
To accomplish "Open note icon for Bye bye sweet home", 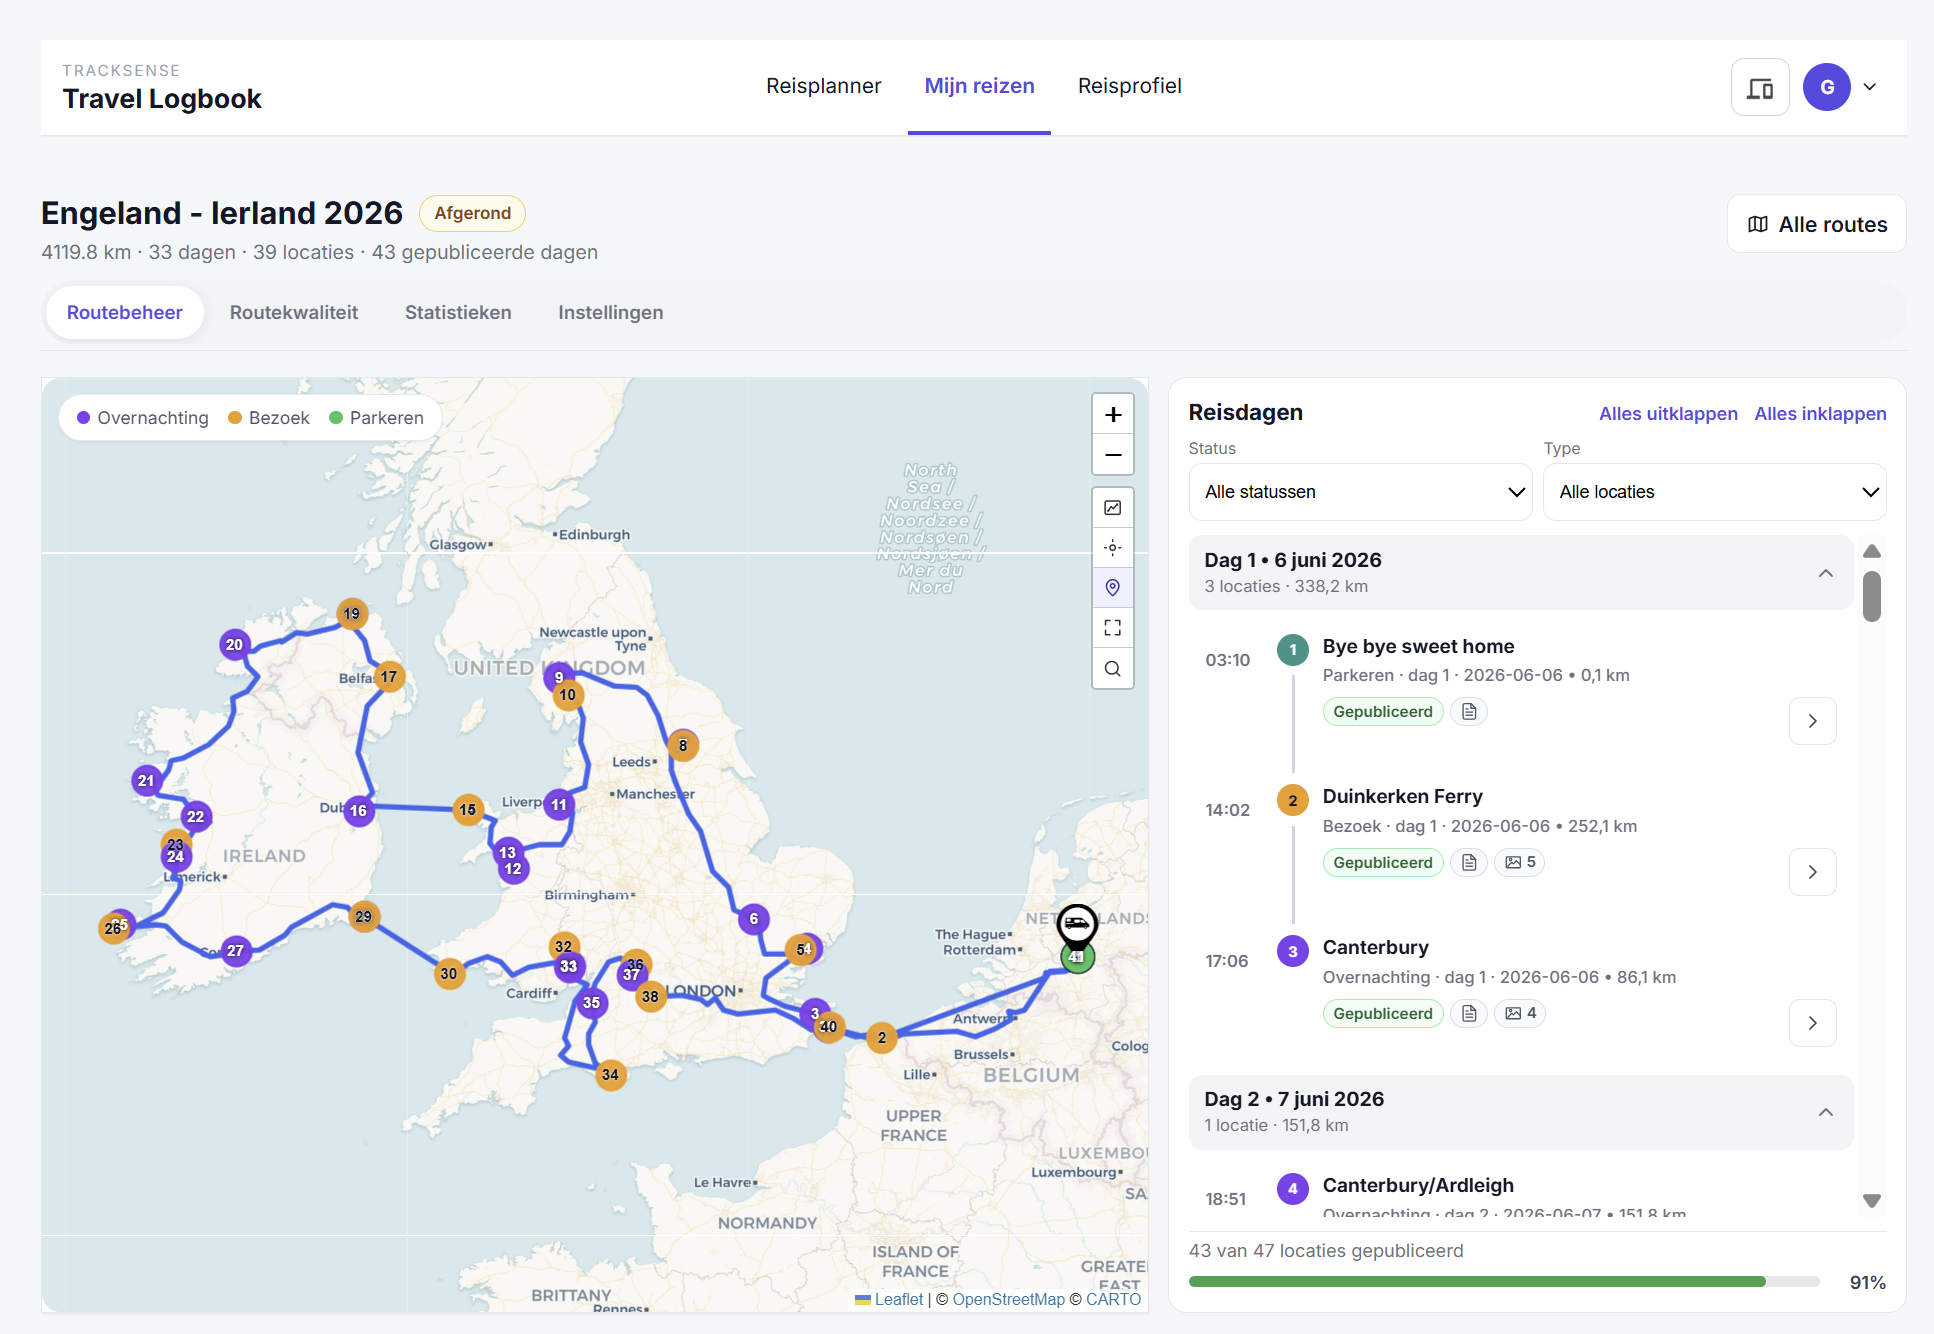I will click(1469, 712).
